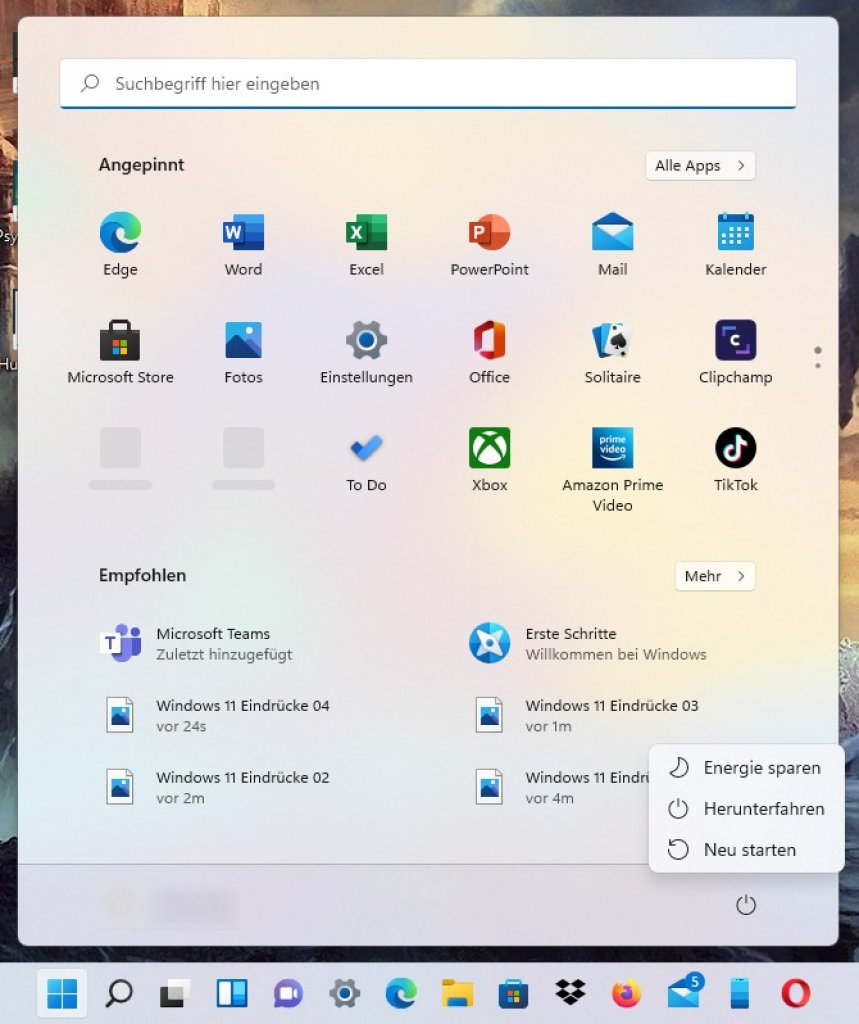The width and height of the screenshot is (859, 1024).
Task: Launch Clipchamp video editor
Action: pos(736,352)
